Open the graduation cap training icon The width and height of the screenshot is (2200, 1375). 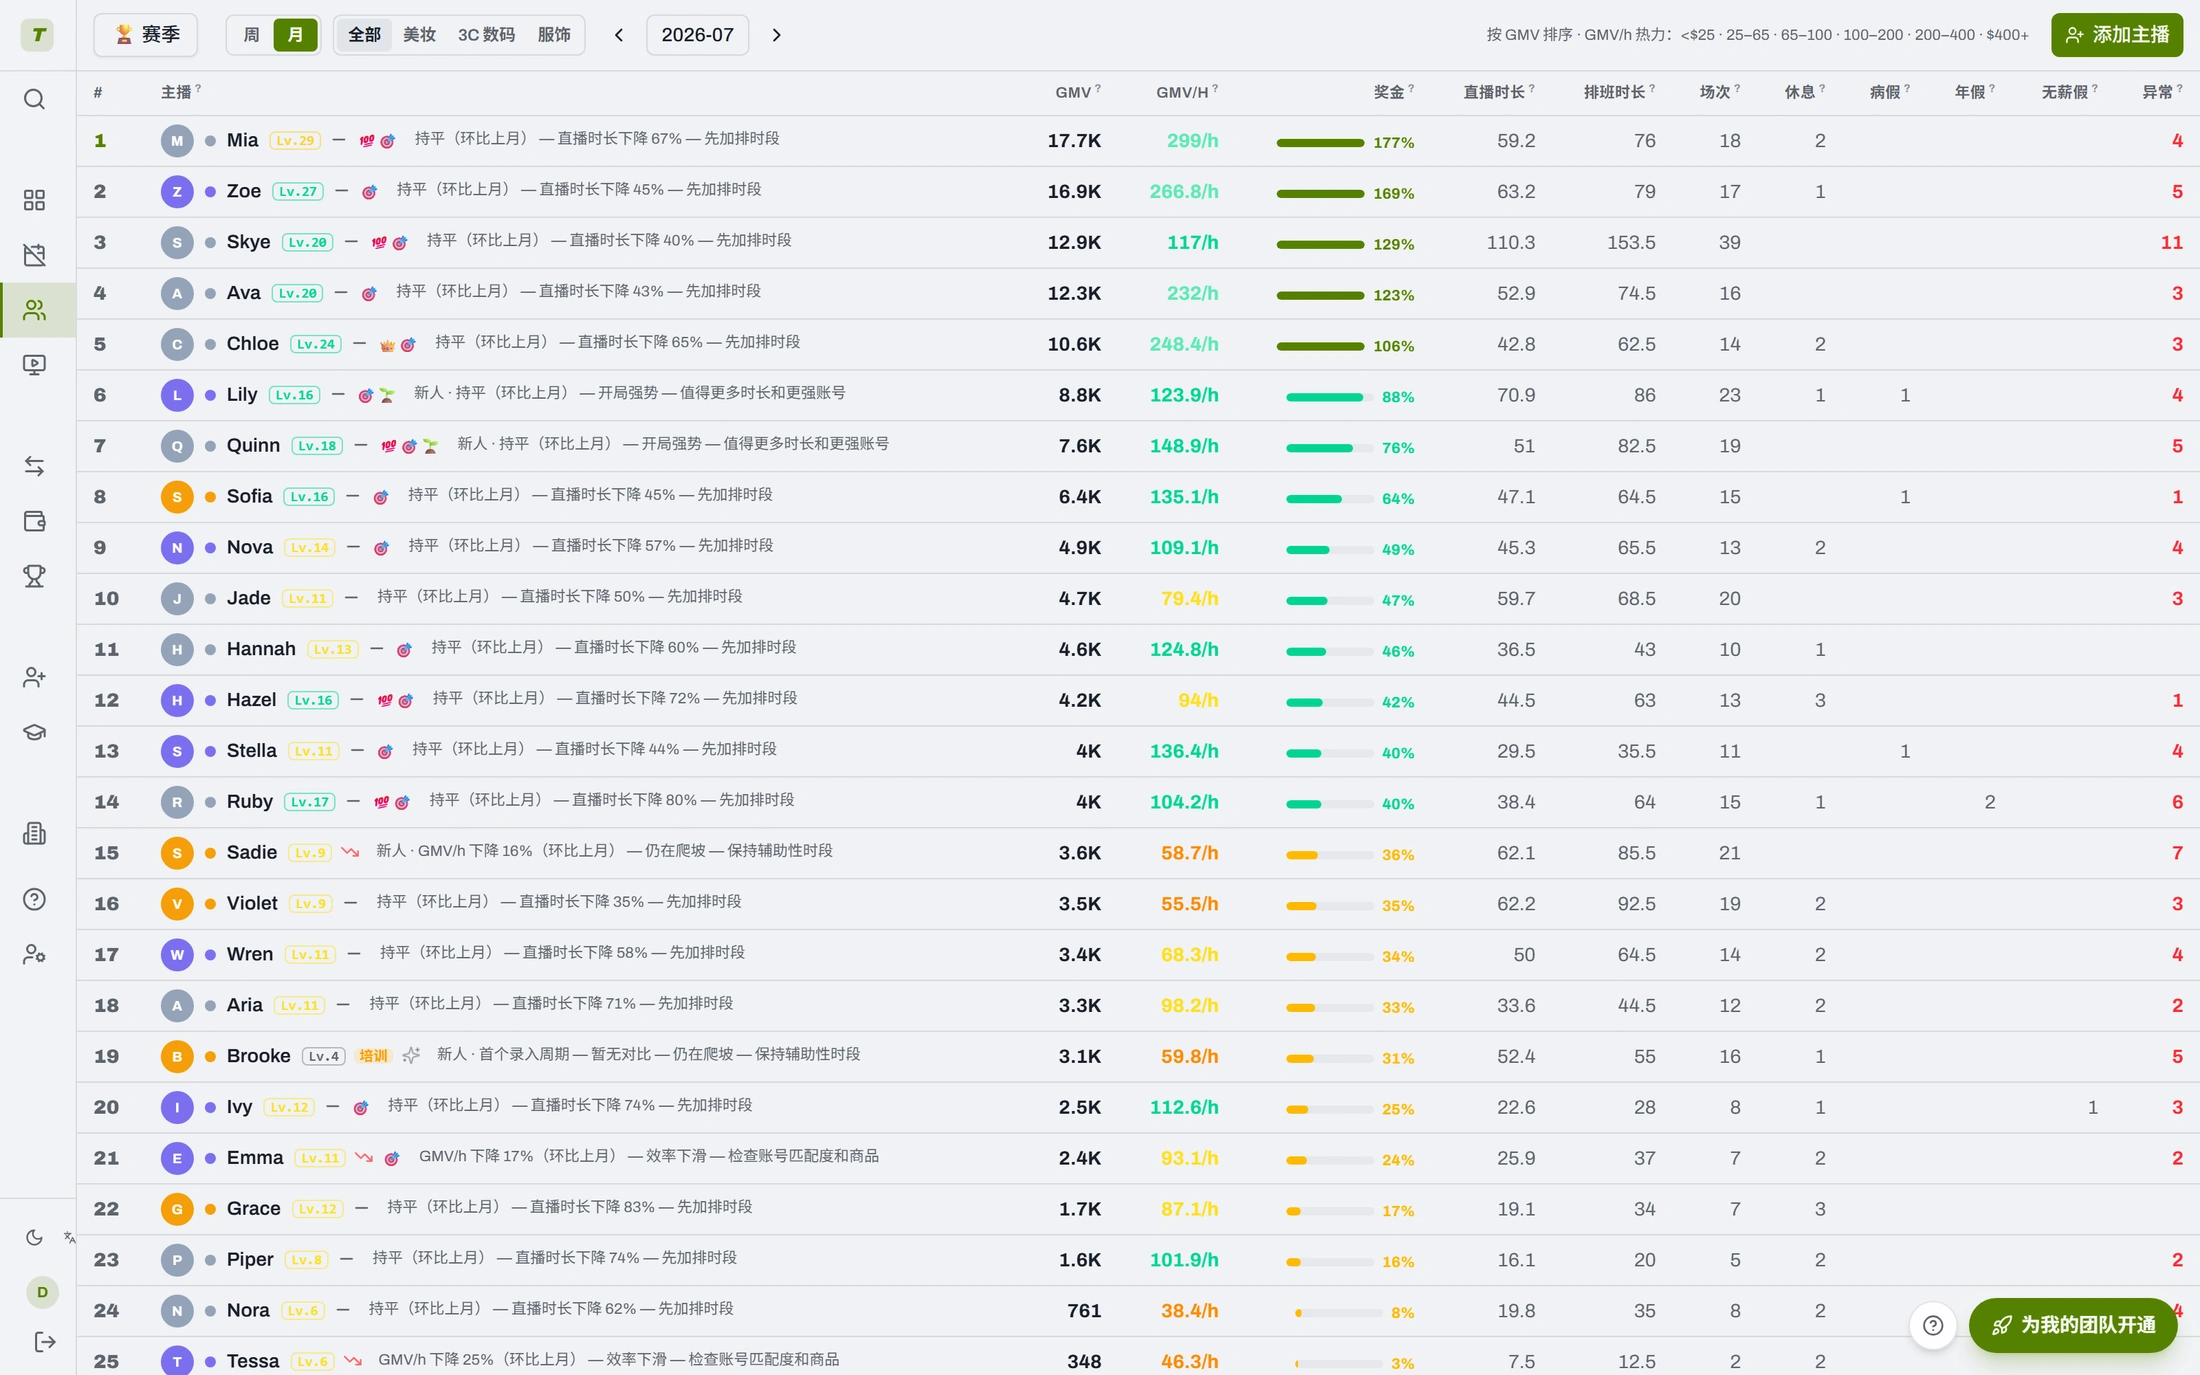pos(34,732)
